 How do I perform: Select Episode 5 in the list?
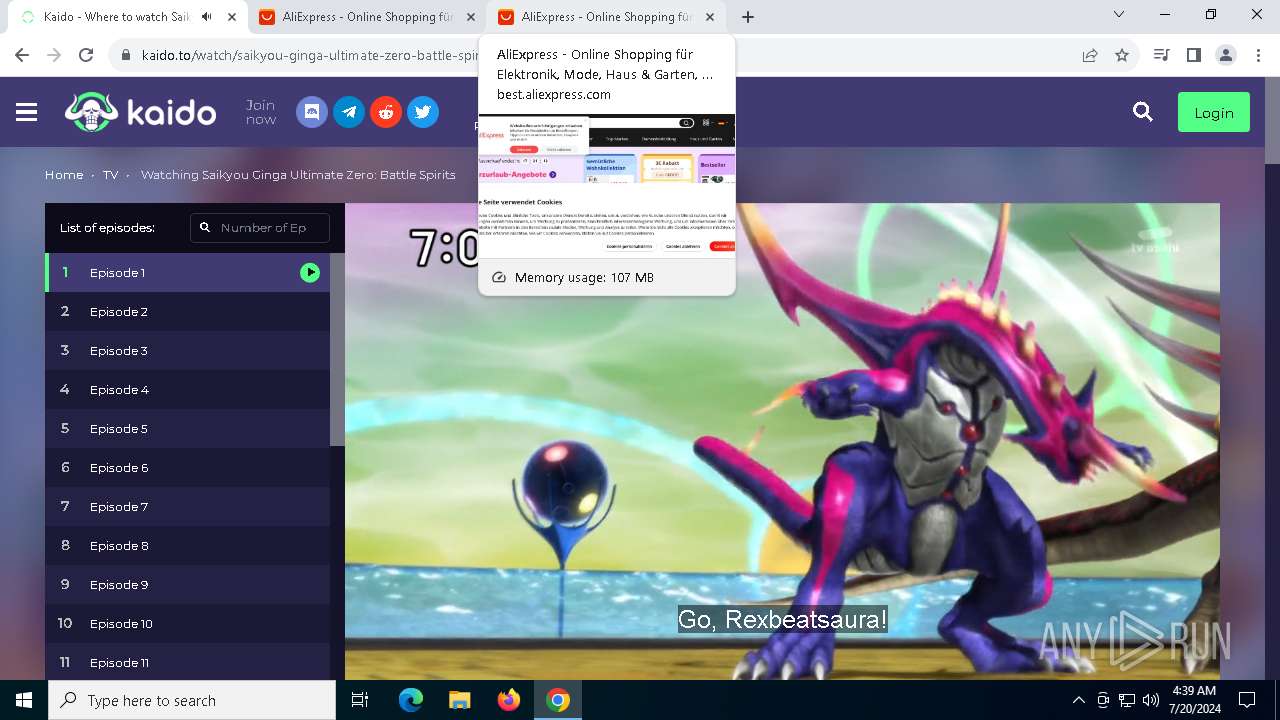click(x=187, y=428)
